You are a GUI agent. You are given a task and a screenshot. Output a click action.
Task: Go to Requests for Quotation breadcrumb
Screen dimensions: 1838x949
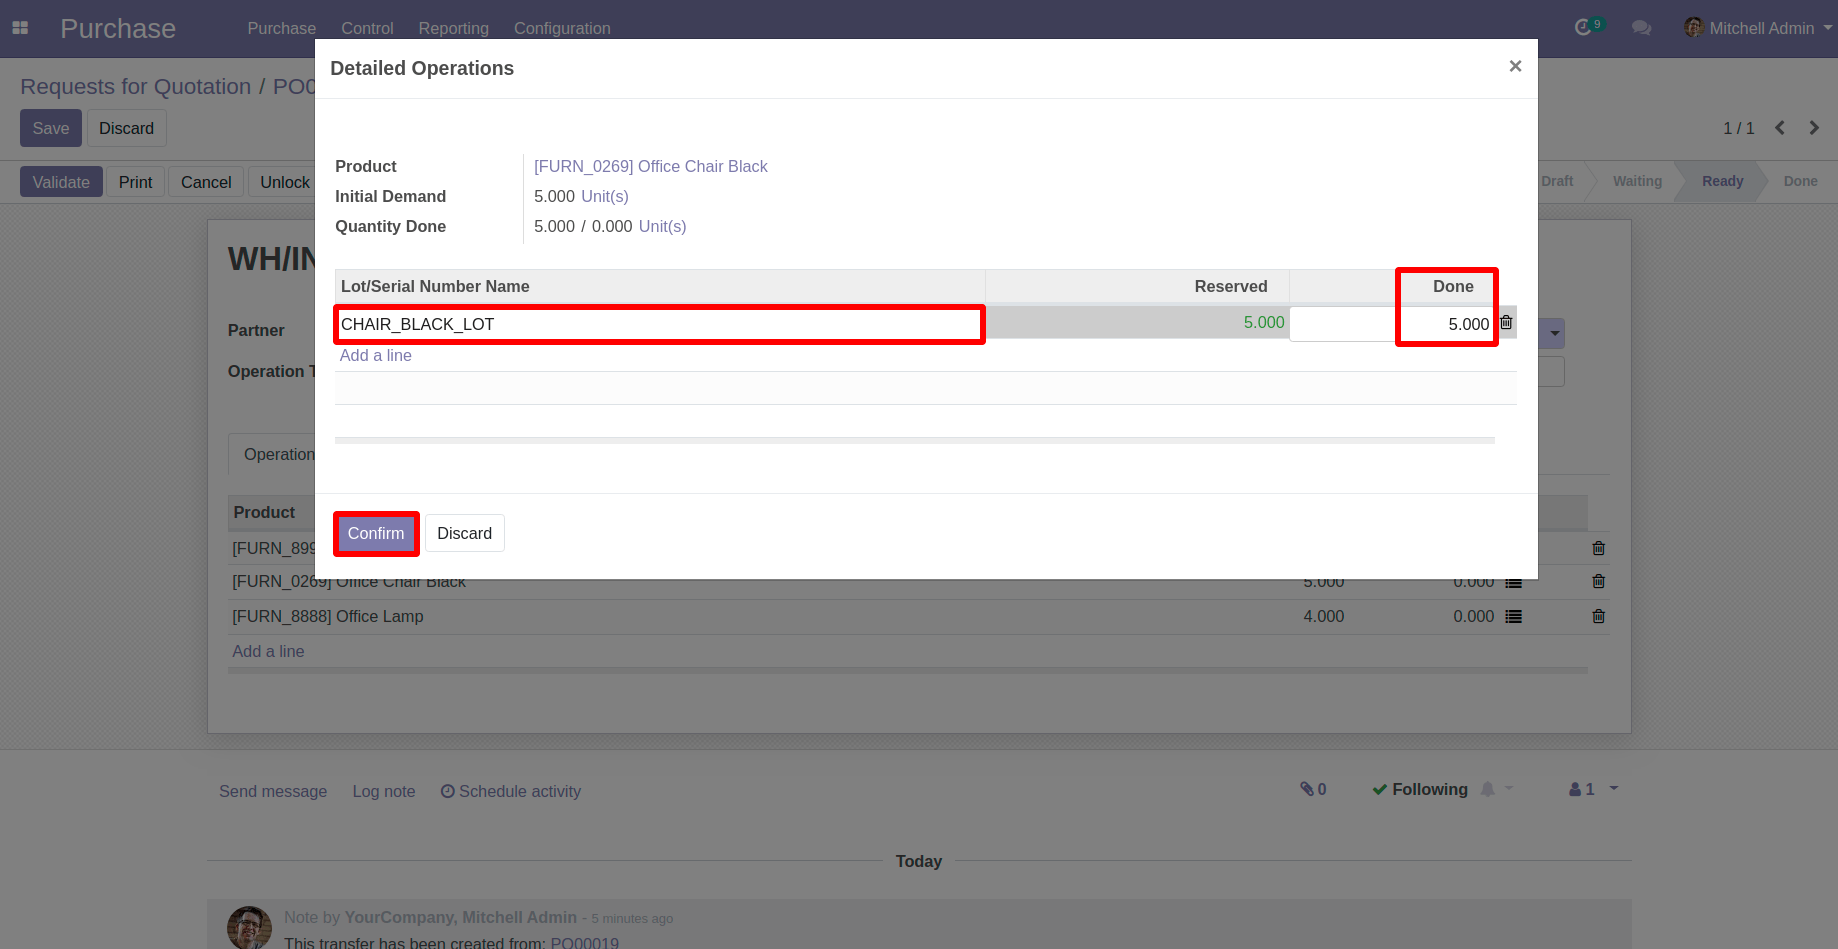click(135, 87)
